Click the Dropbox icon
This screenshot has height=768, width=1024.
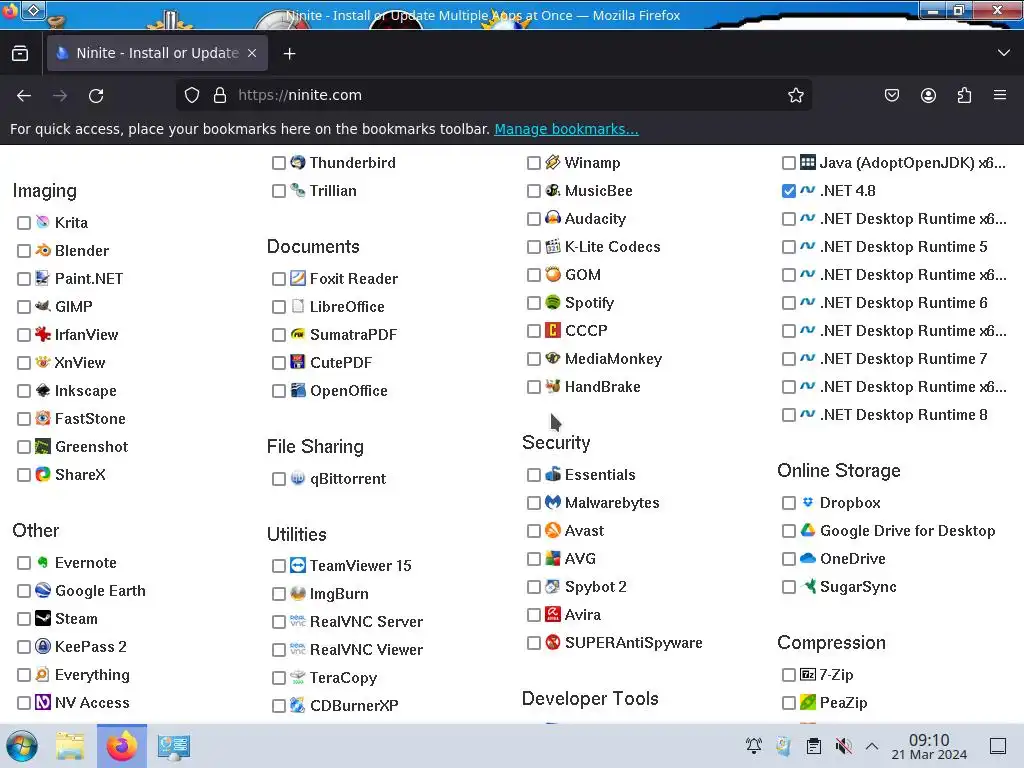(808, 502)
